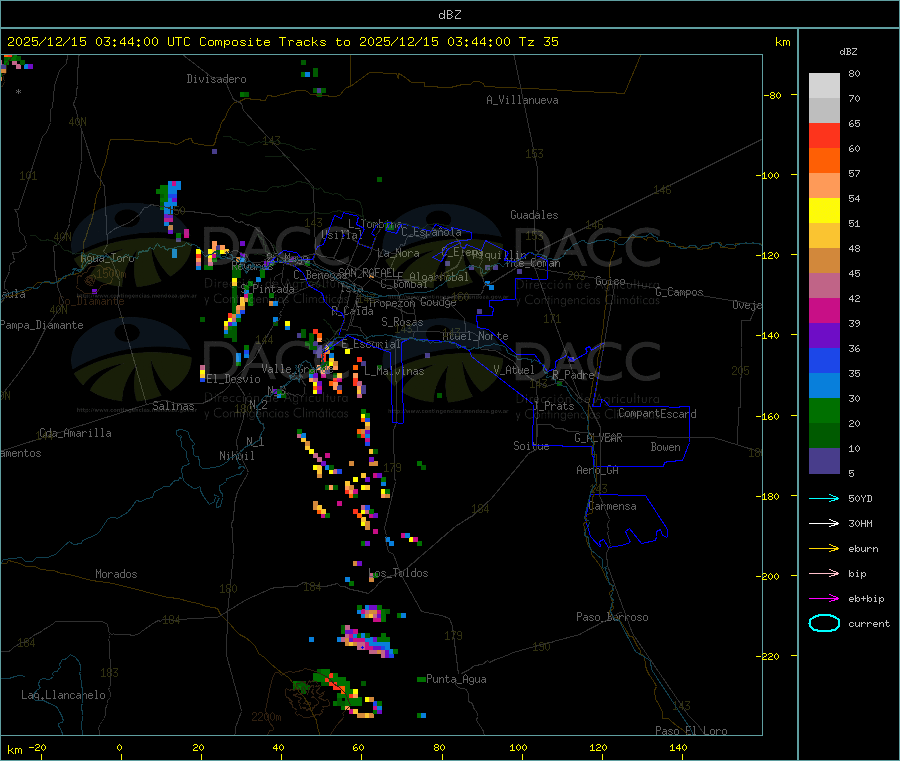Click the light gray 70–80 dBZ swatch
Screen dimensions: 900x761
824,86
